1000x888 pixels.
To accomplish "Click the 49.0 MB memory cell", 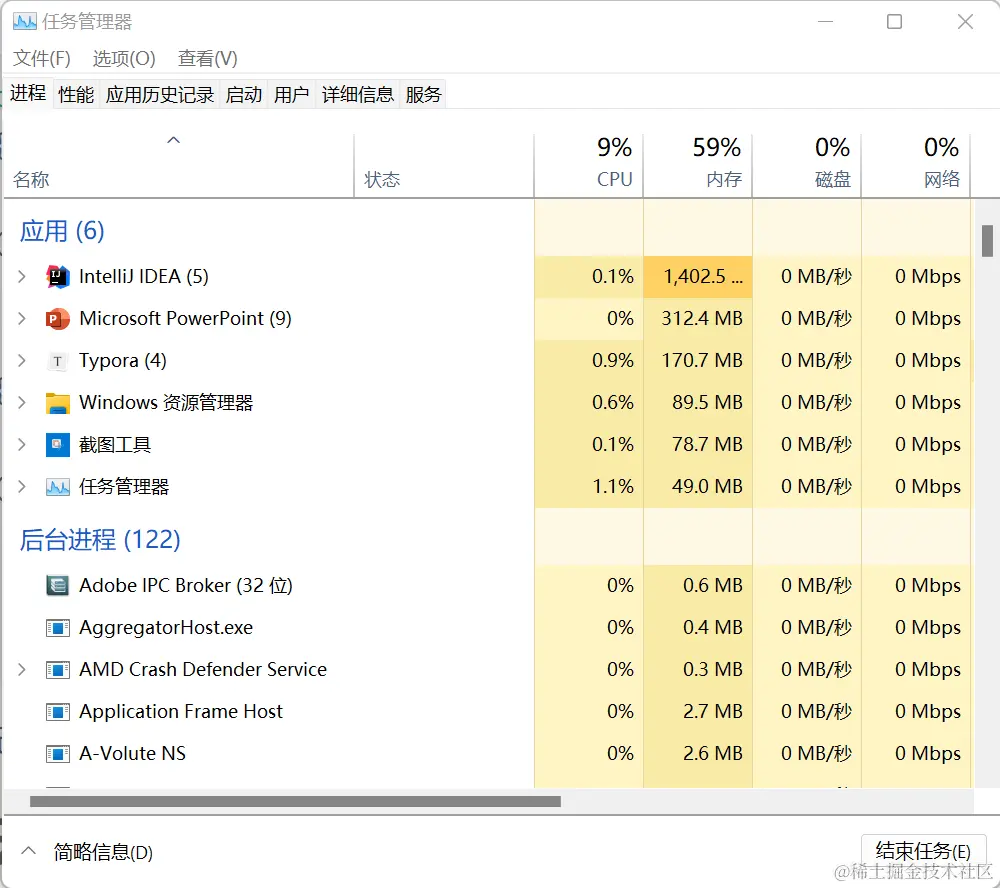I will 698,487.
